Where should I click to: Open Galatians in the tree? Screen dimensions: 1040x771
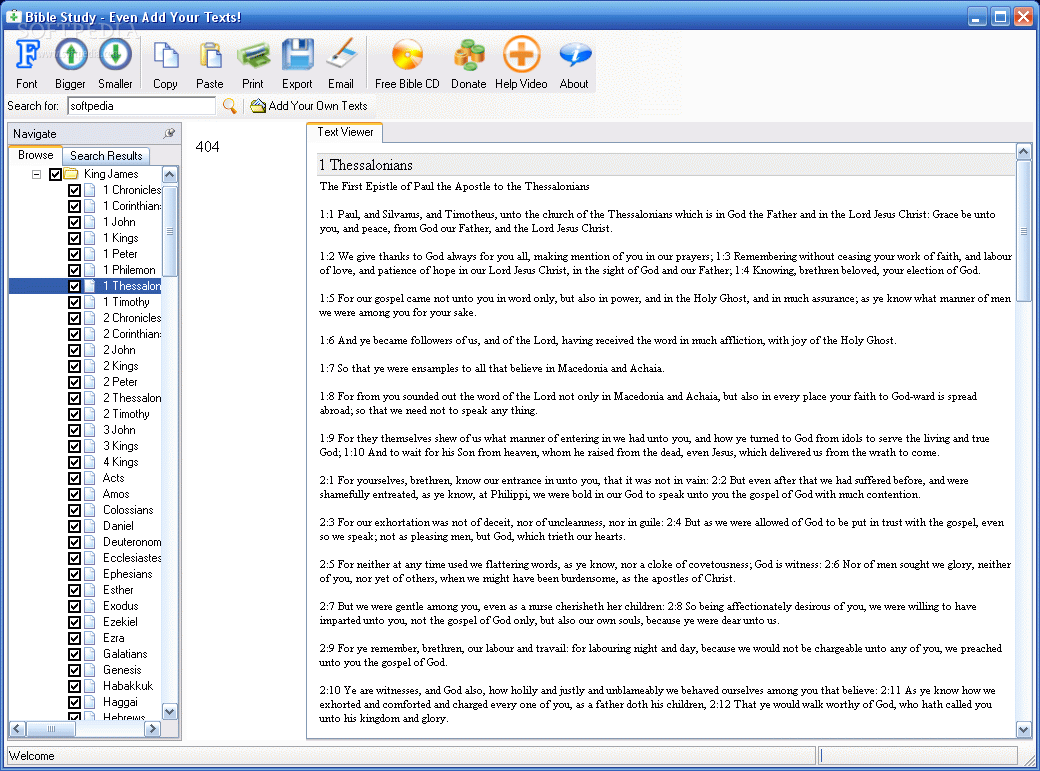pos(125,654)
